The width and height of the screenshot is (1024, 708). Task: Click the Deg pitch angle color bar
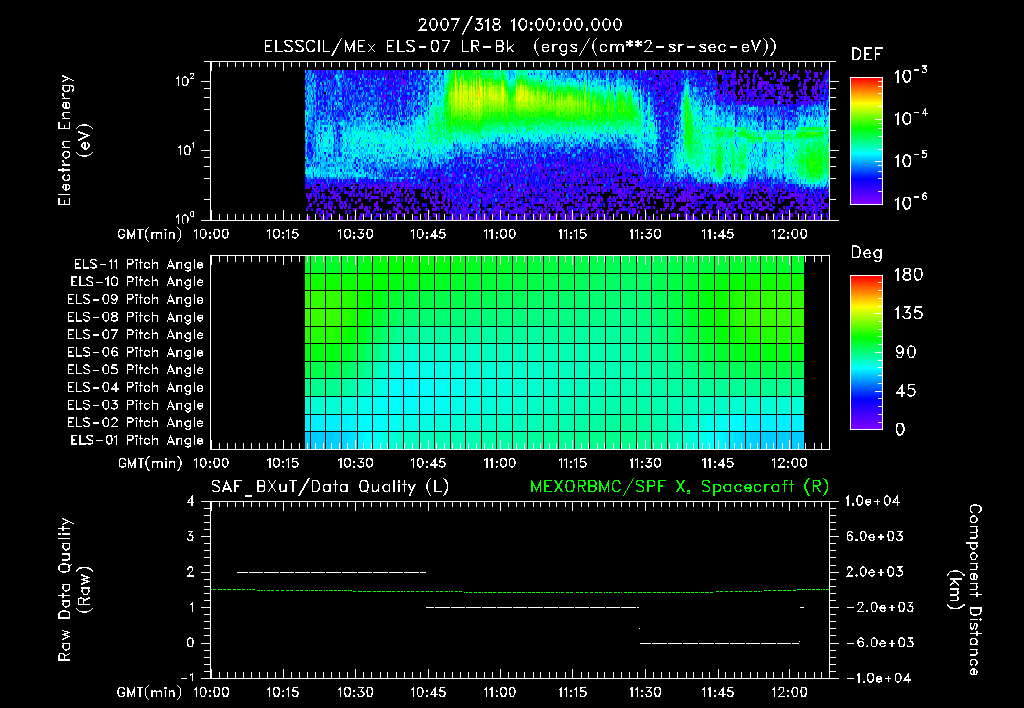pyautogui.click(x=866, y=353)
